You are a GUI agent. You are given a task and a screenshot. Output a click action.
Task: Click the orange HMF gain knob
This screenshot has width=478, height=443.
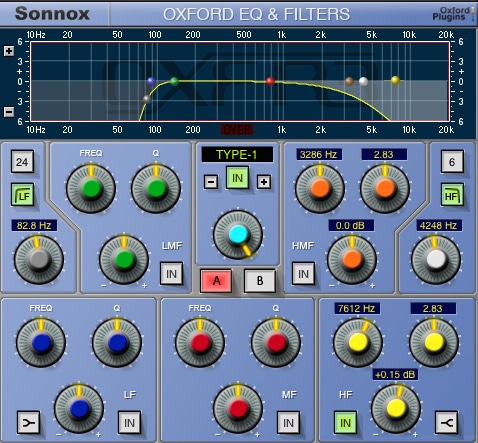(x=352, y=260)
